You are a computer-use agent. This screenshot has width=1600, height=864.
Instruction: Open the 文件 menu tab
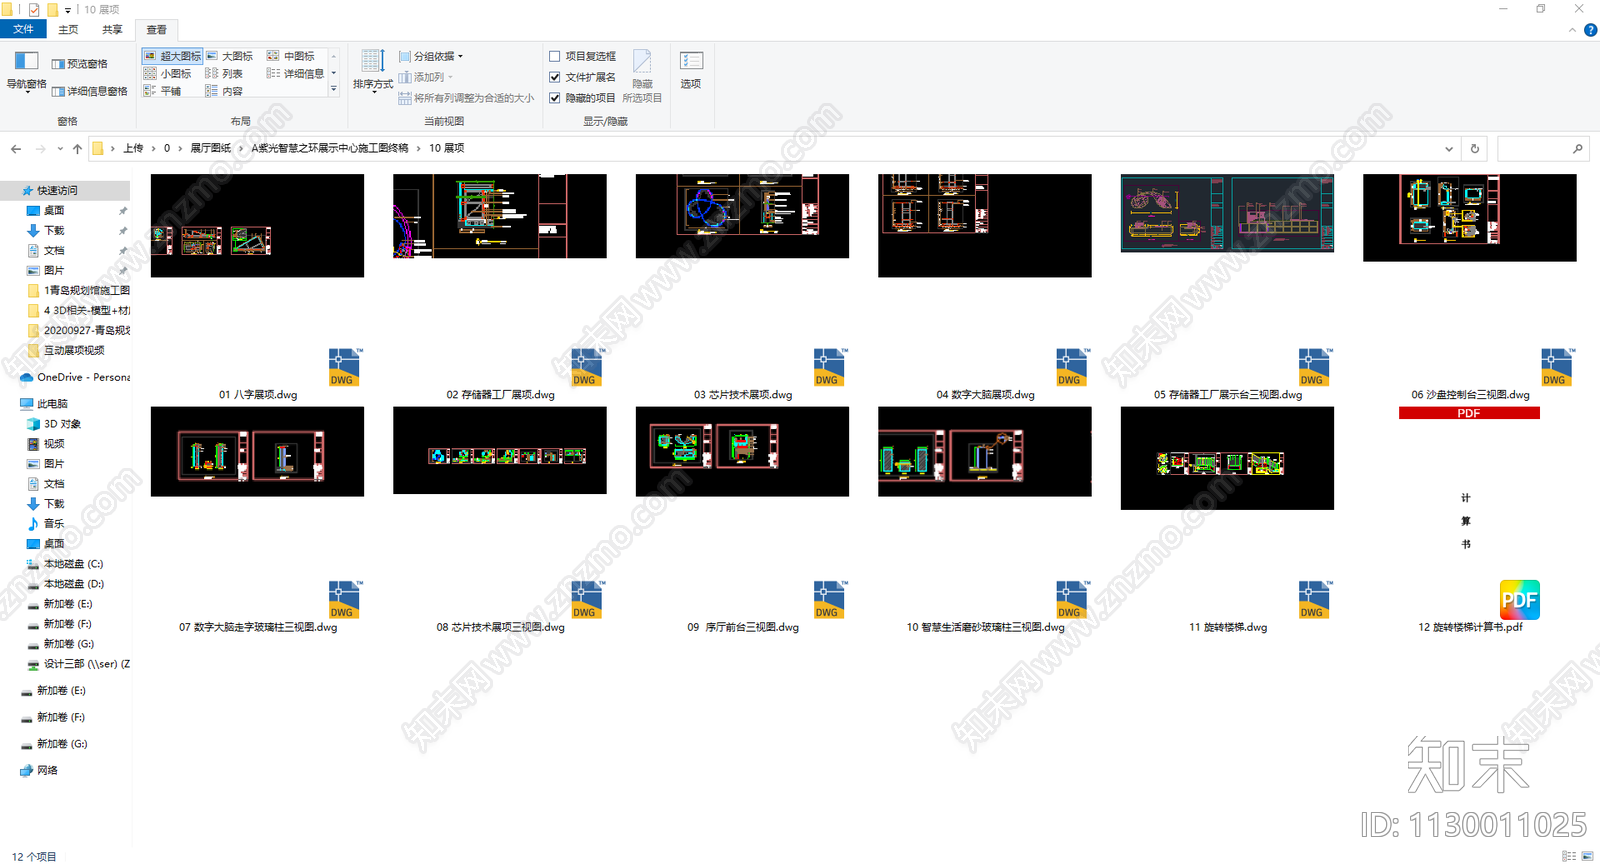pyautogui.click(x=23, y=30)
